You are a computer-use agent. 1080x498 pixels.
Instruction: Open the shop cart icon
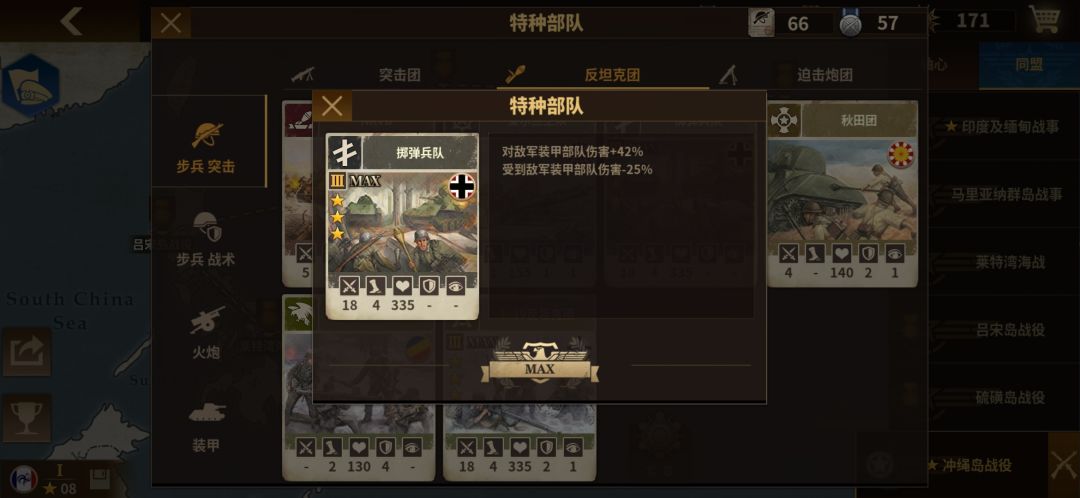(1044, 19)
